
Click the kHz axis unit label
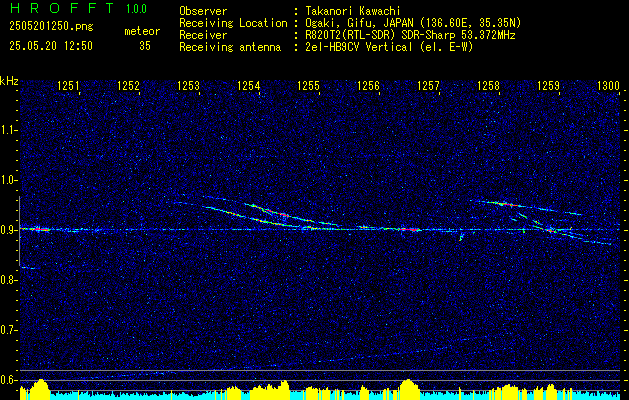tap(9, 81)
